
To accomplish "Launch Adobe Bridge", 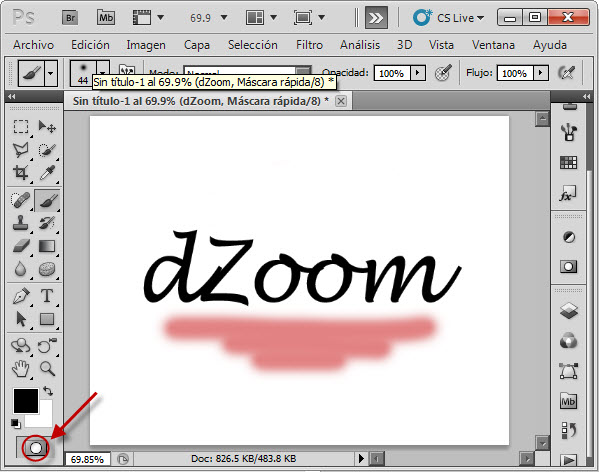I will (71, 18).
